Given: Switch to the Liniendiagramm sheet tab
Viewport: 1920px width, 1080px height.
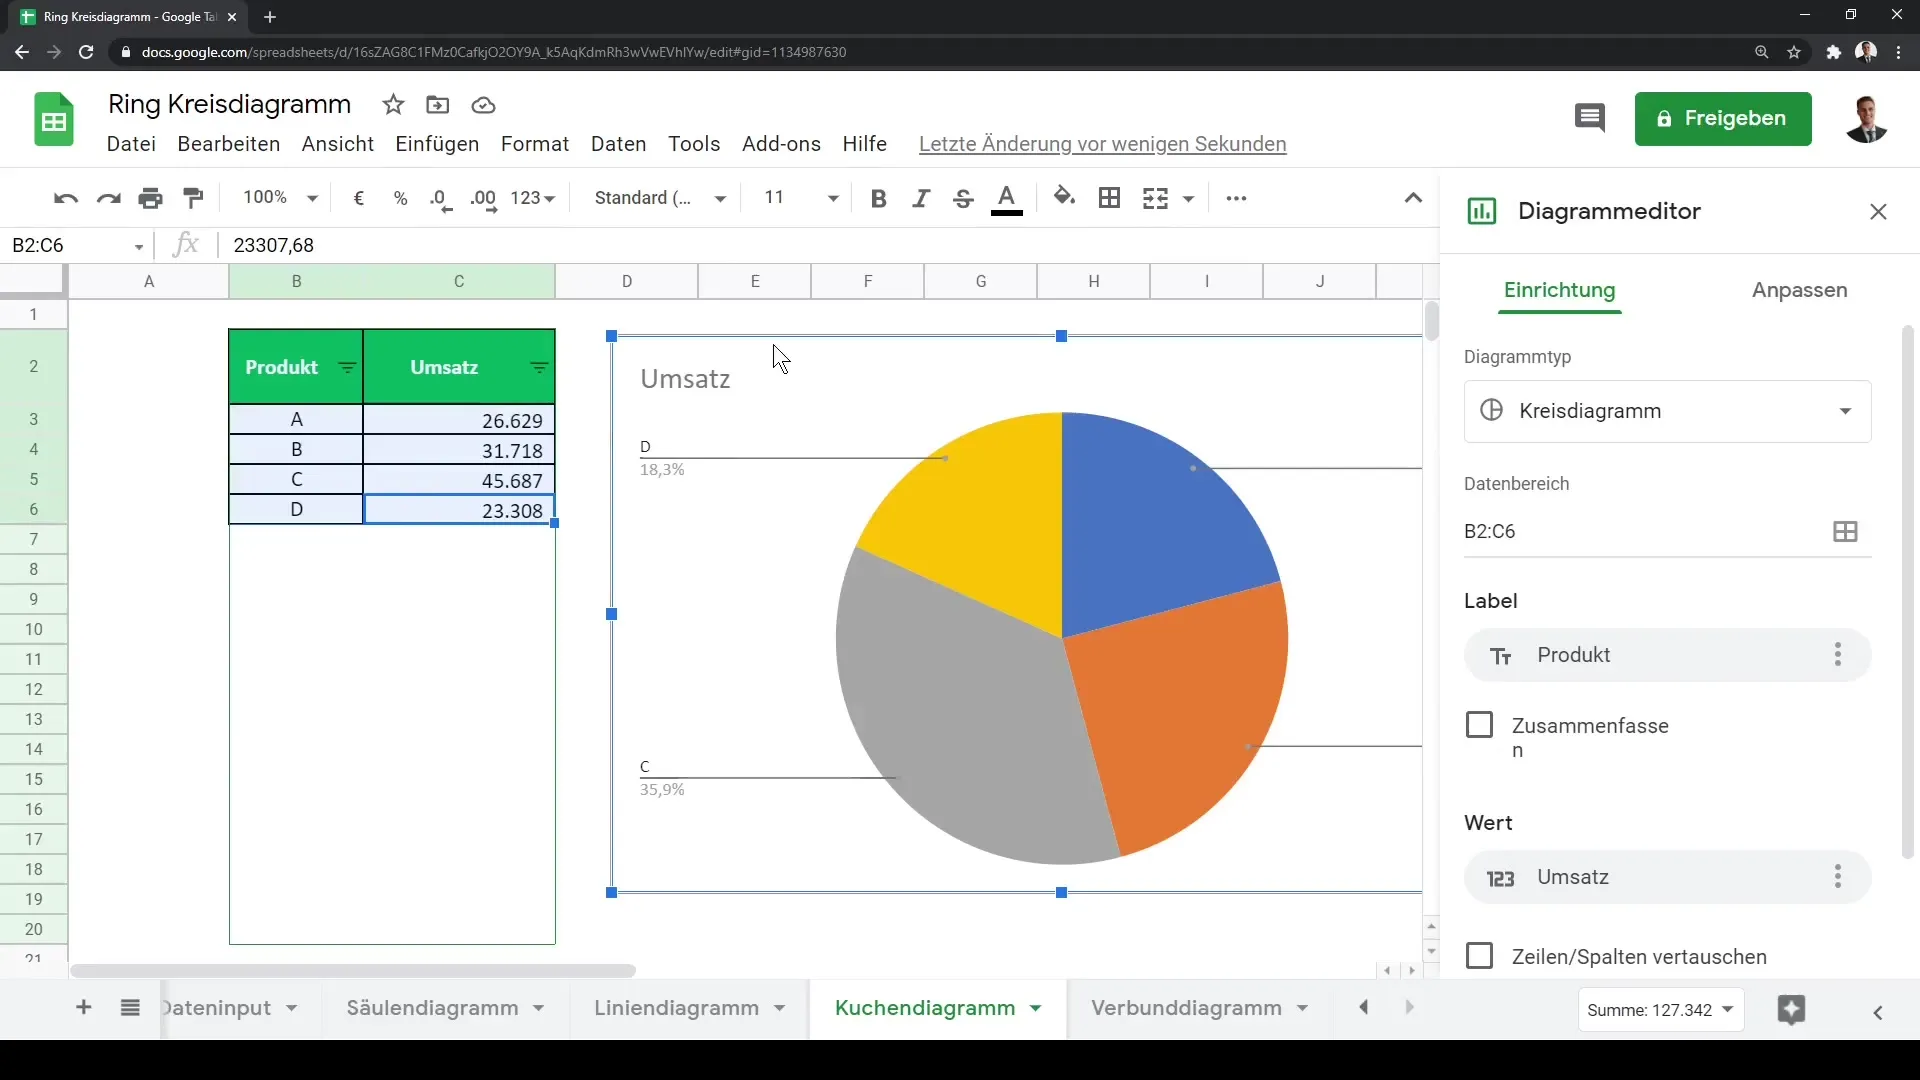Looking at the screenshot, I should 676,1008.
